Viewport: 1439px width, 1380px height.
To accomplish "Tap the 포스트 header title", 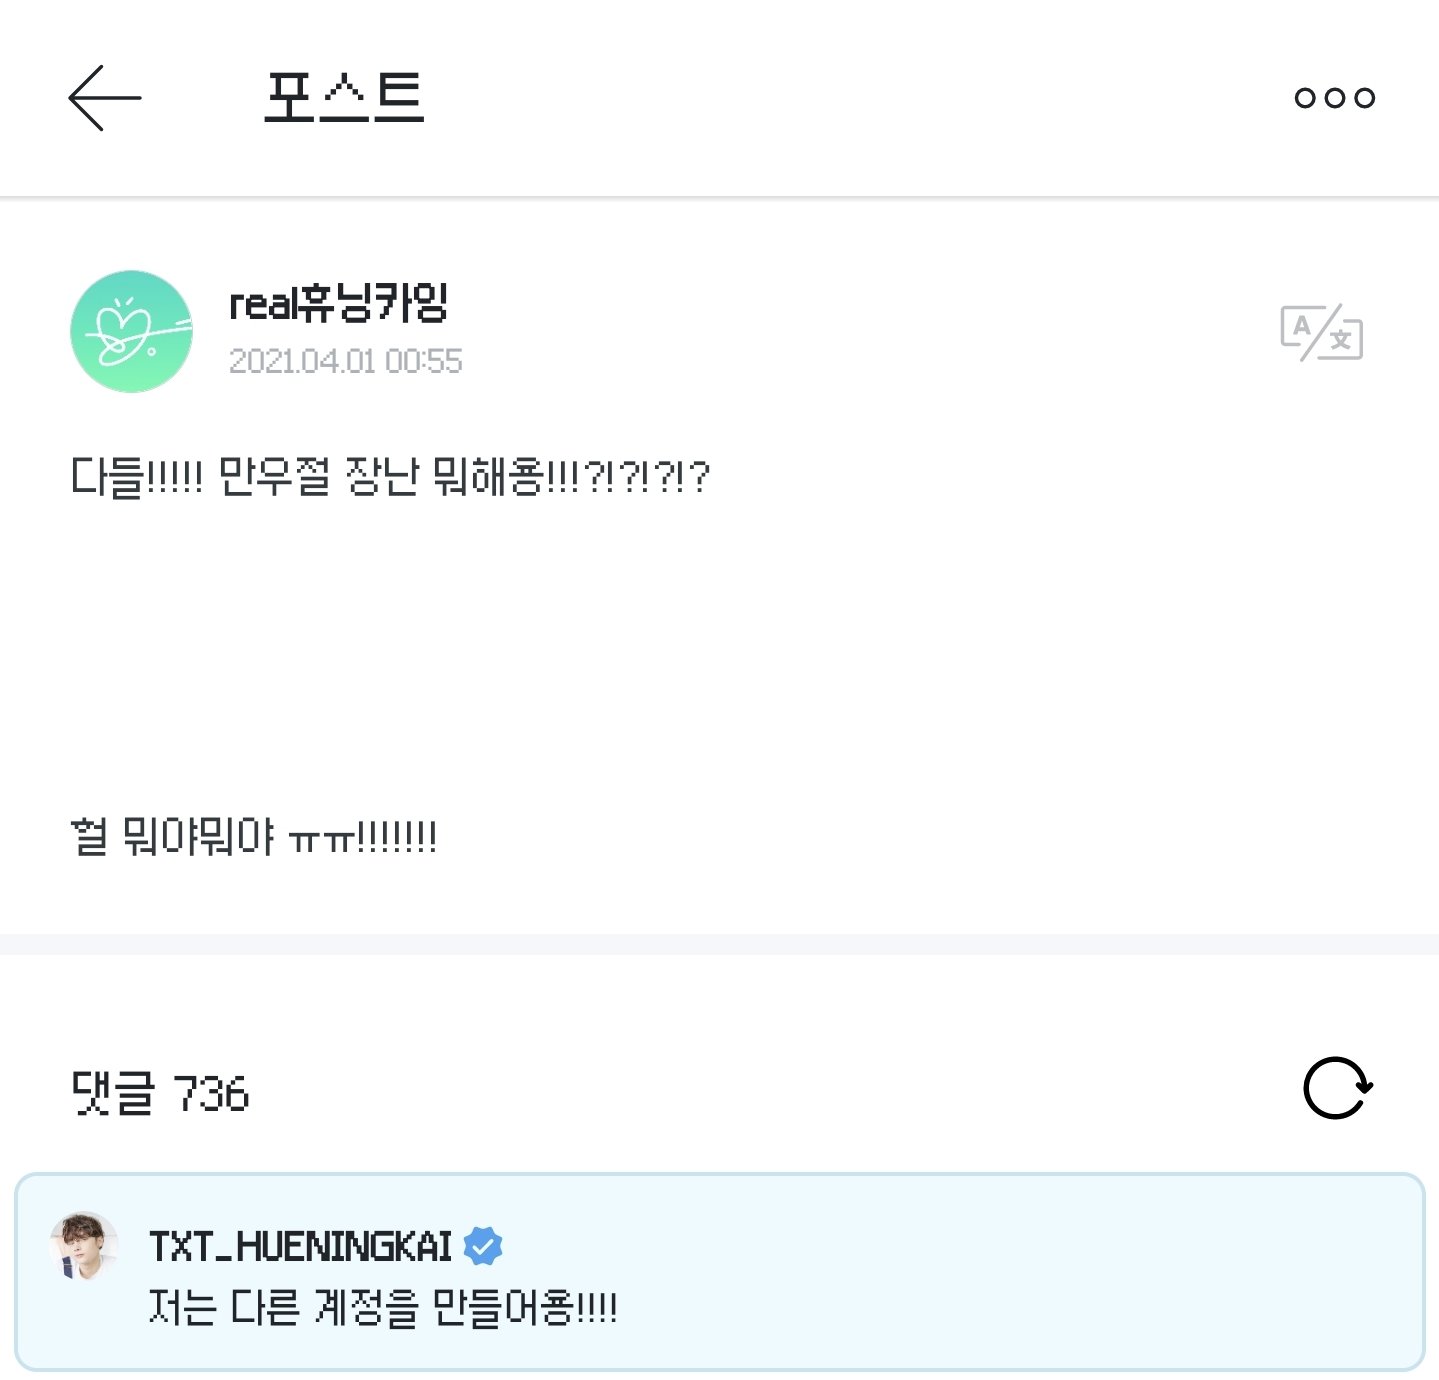I will pos(344,98).
